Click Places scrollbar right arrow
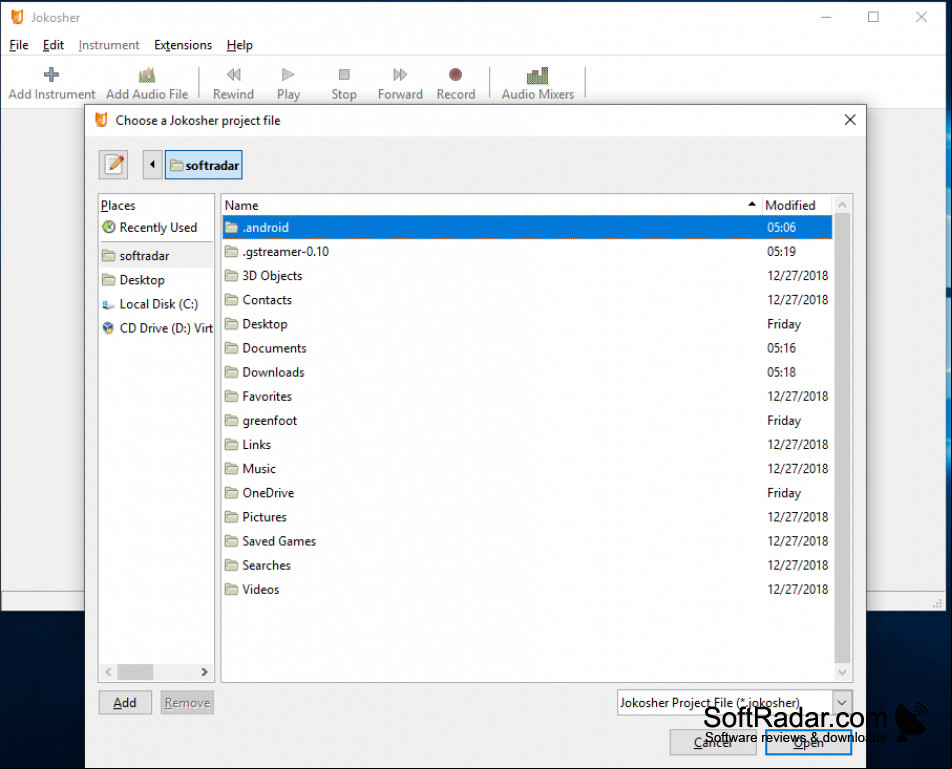This screenshot has height=769, width=952. pos(205,672)
